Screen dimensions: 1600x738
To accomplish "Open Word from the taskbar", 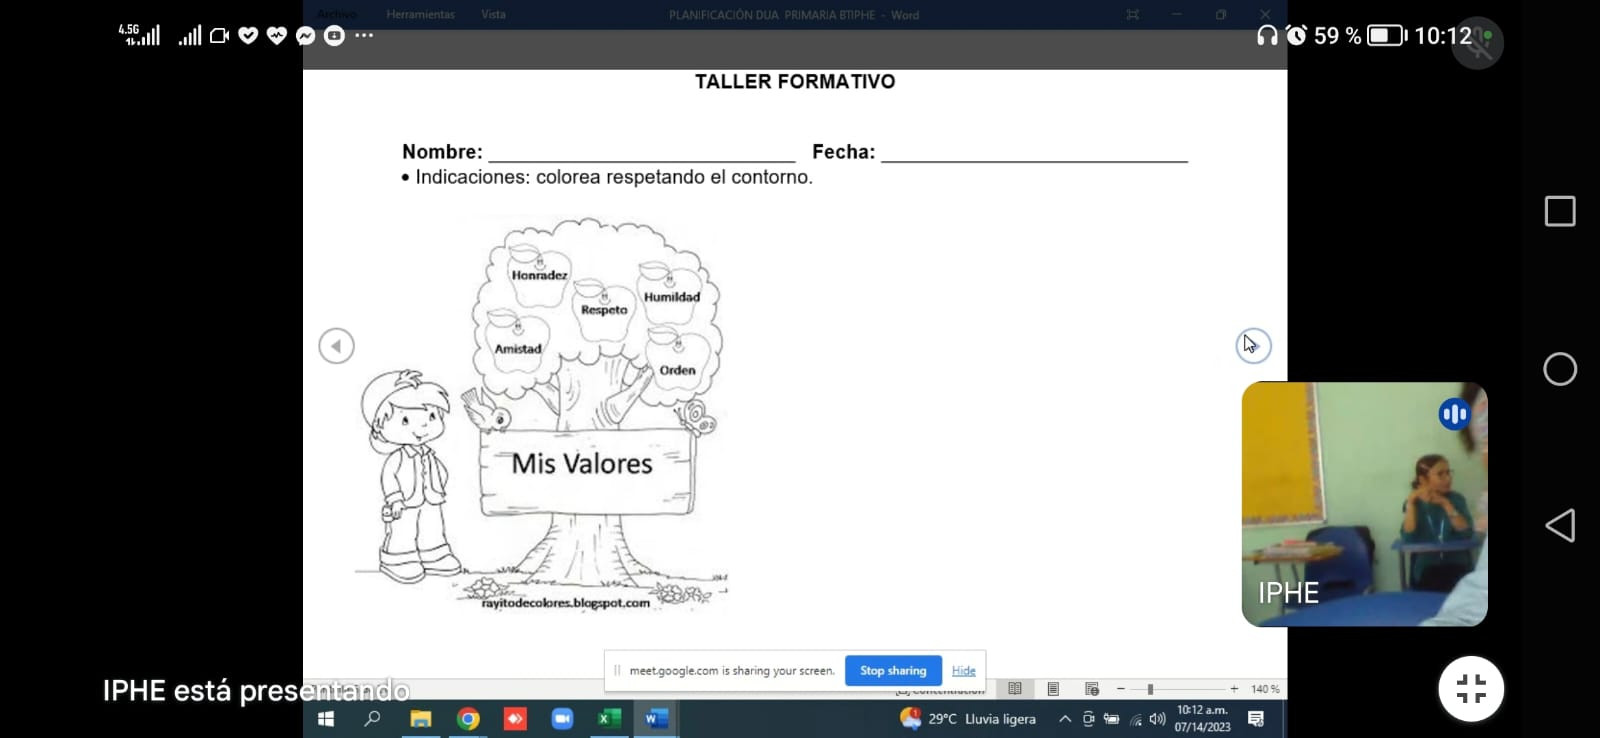I will pyautogui.click(x=656, y=719).
